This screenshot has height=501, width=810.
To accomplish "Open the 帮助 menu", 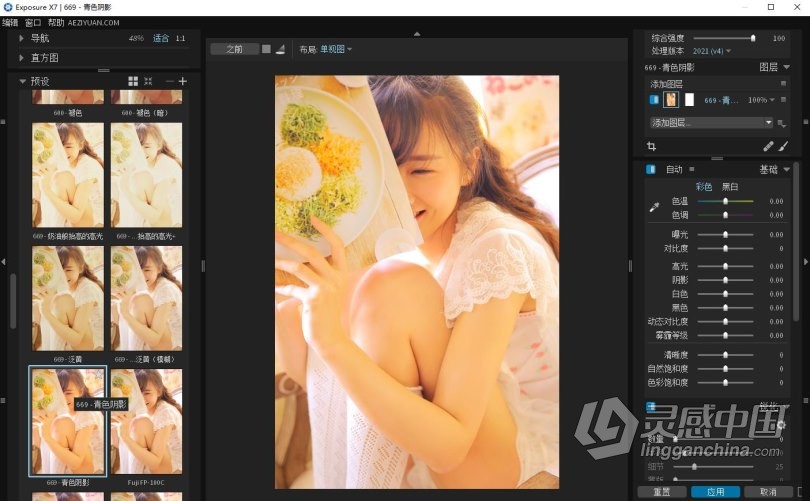I will [x=56, y=22].
